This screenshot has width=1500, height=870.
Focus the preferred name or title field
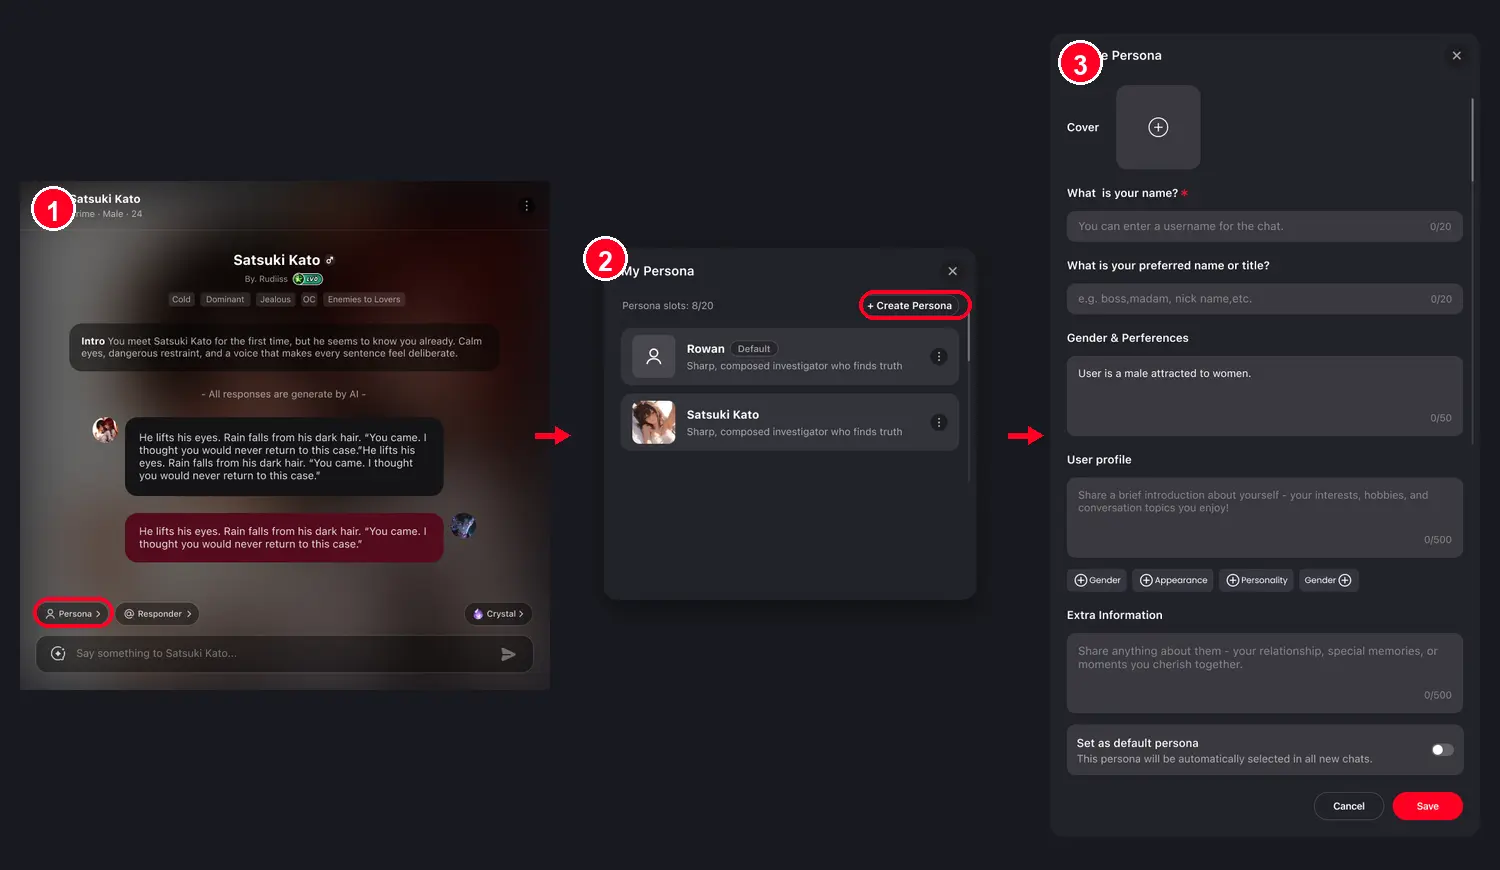coord(1265,299)
